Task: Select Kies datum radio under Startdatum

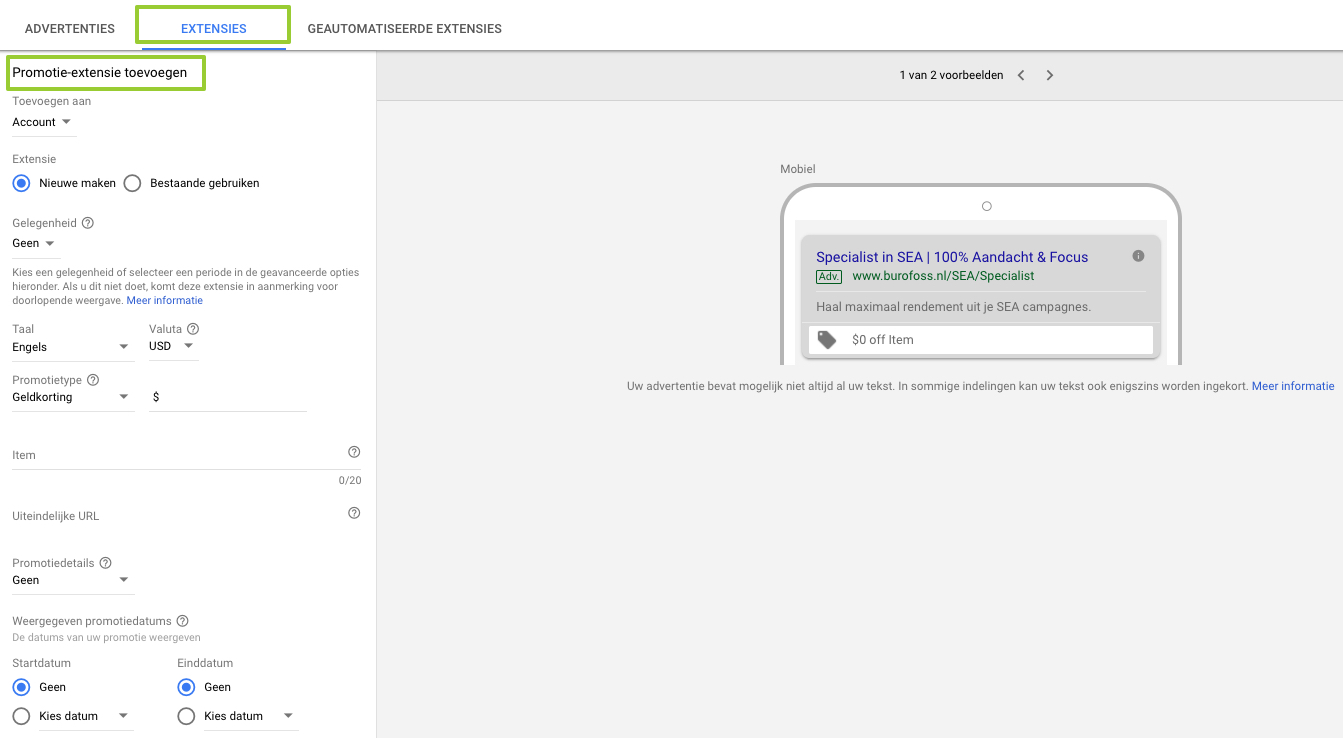Action: click(21, 716)
